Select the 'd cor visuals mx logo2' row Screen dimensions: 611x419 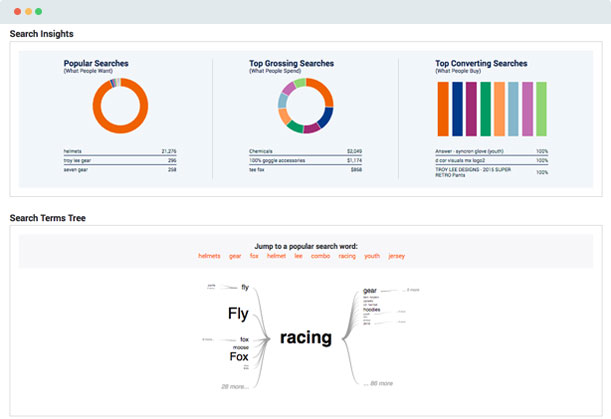click(x=491, y=161)
